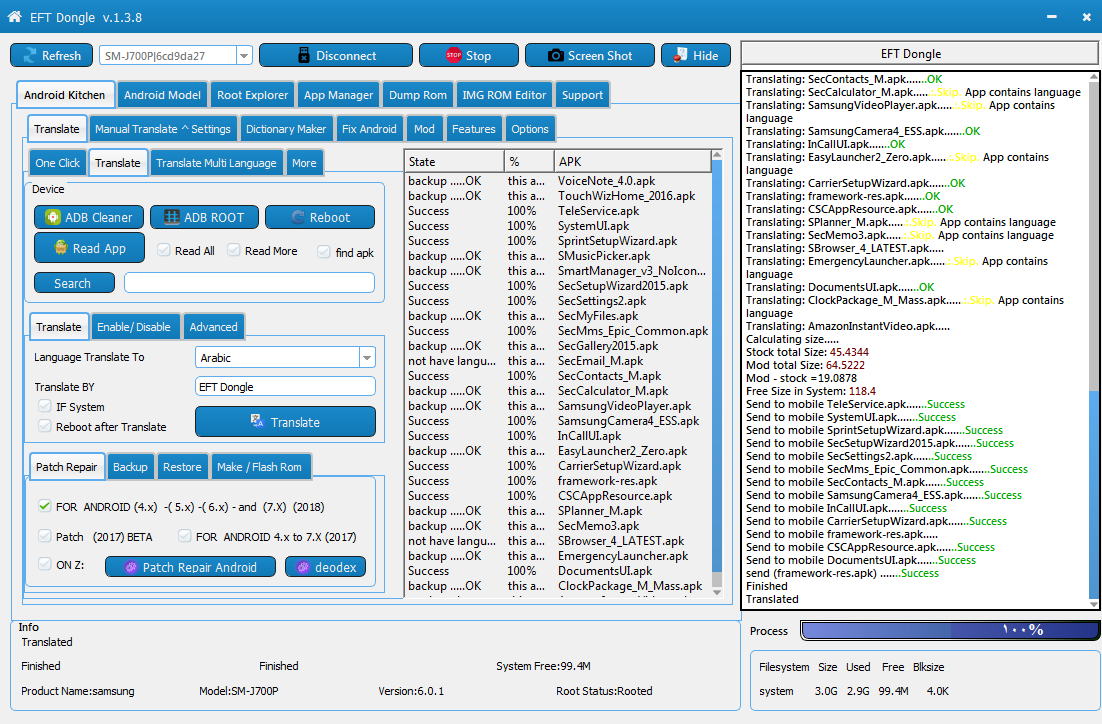Viewport: 1102px width, 724px height.
Task: Switch to the Android Model tab
Action: pyautogui.click(x=162, y=95)
